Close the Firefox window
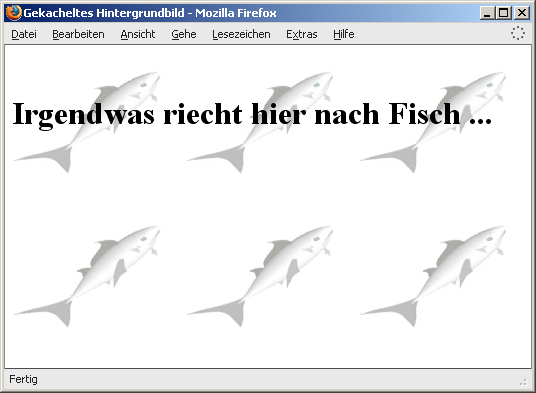This screenshot has width=536, height=393. point(522,13)
